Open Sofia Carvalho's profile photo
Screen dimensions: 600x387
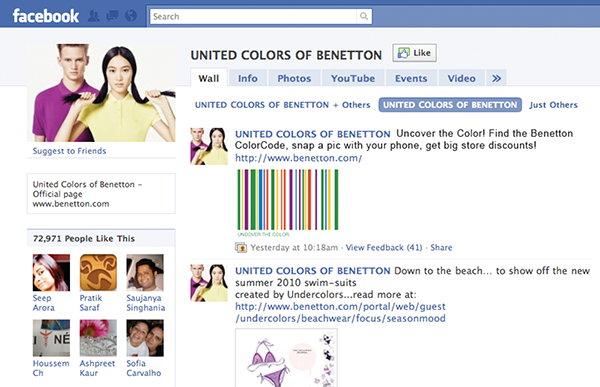coord(145,338)
